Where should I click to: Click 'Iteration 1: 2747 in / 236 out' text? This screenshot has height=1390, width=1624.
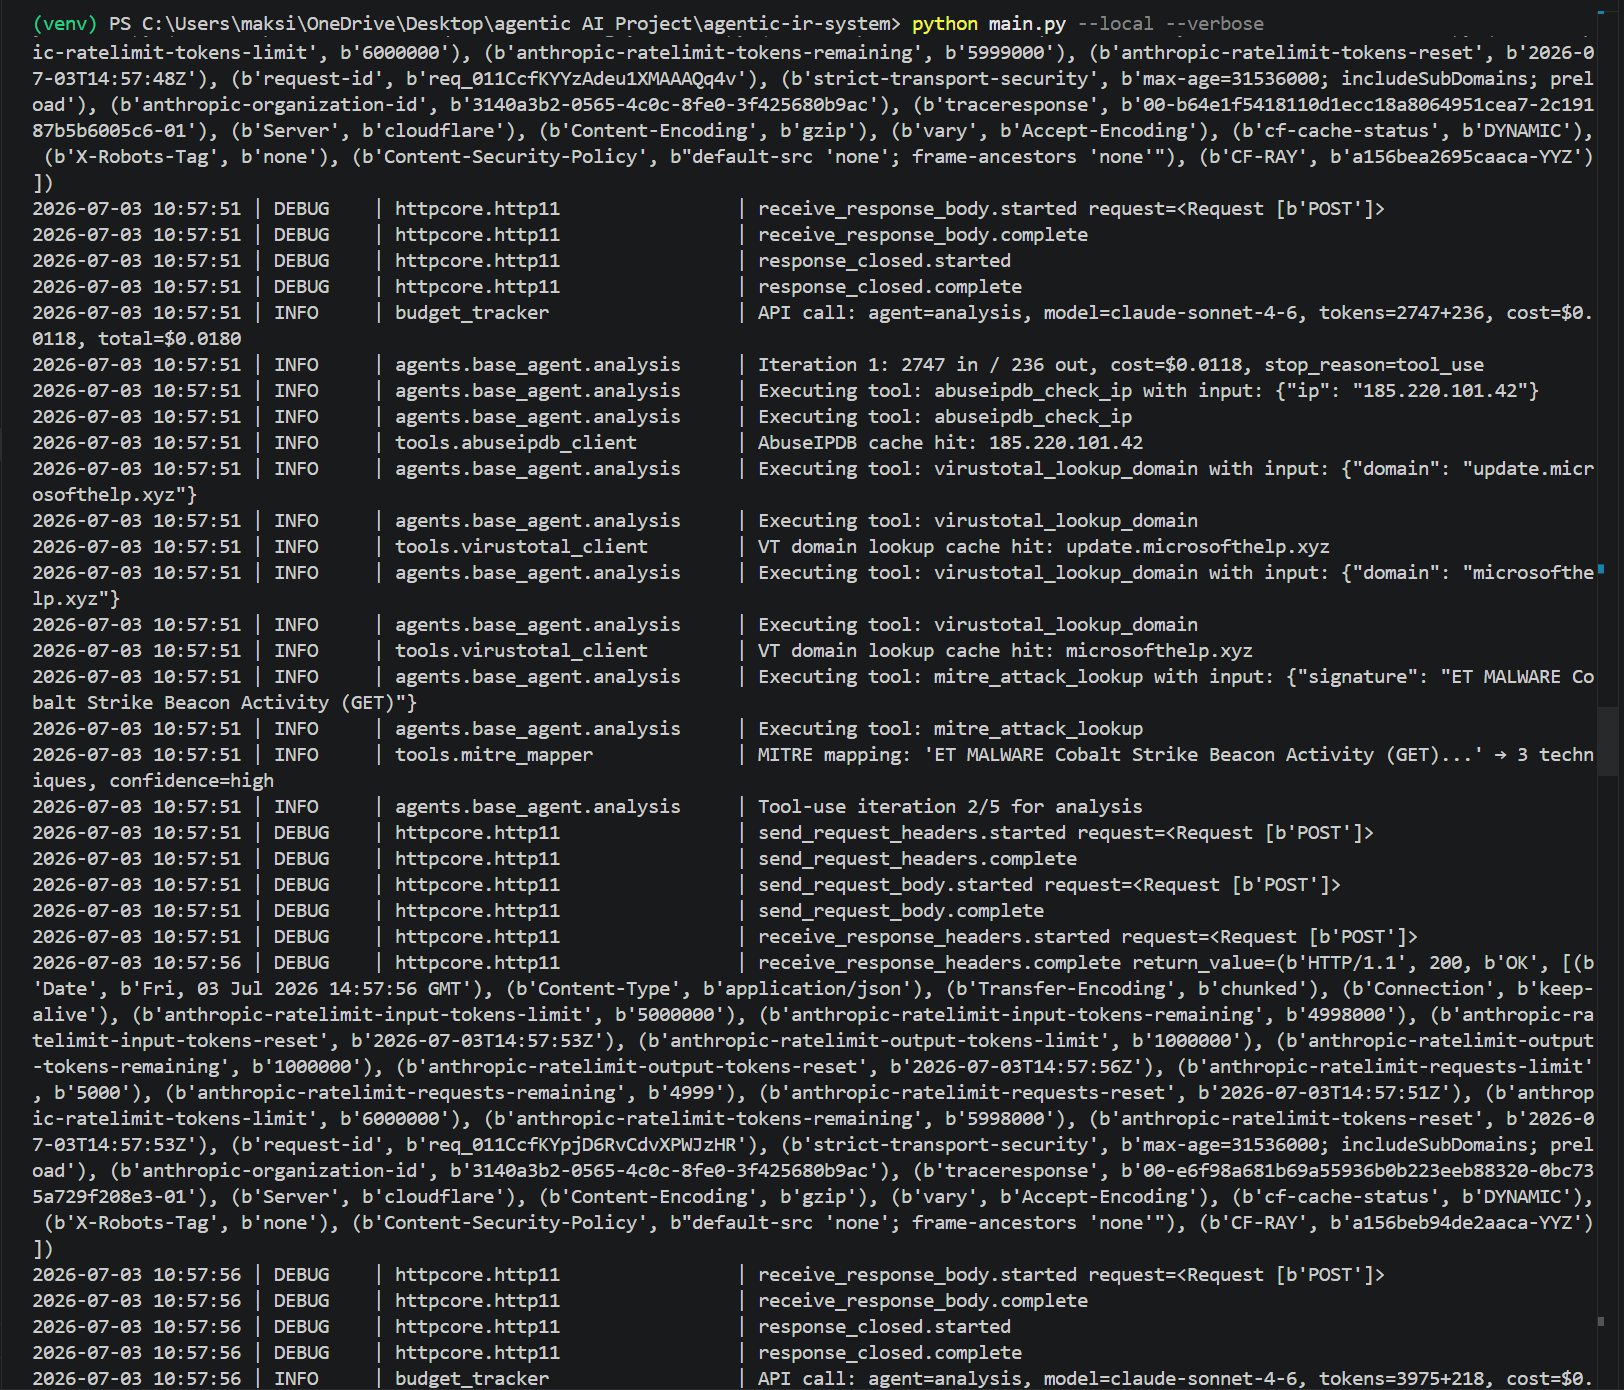coord(921,365)
